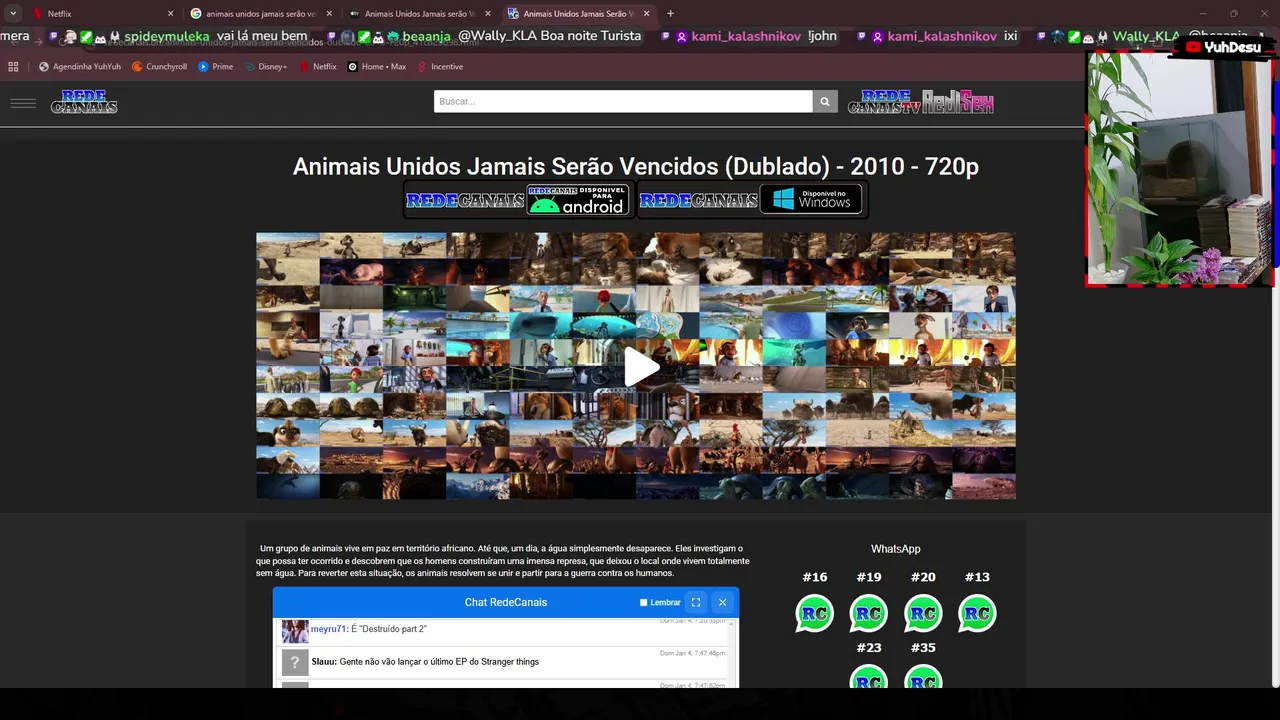
Task: Open the Disney+ bookmark
Action: tap(265, 67)
